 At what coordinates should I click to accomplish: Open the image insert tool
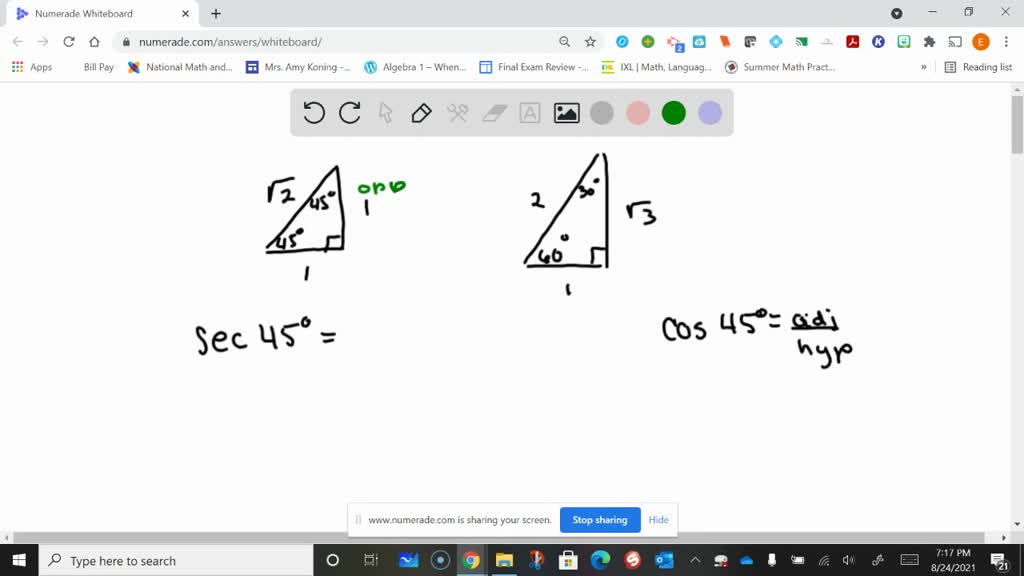(x=565, y=113)
